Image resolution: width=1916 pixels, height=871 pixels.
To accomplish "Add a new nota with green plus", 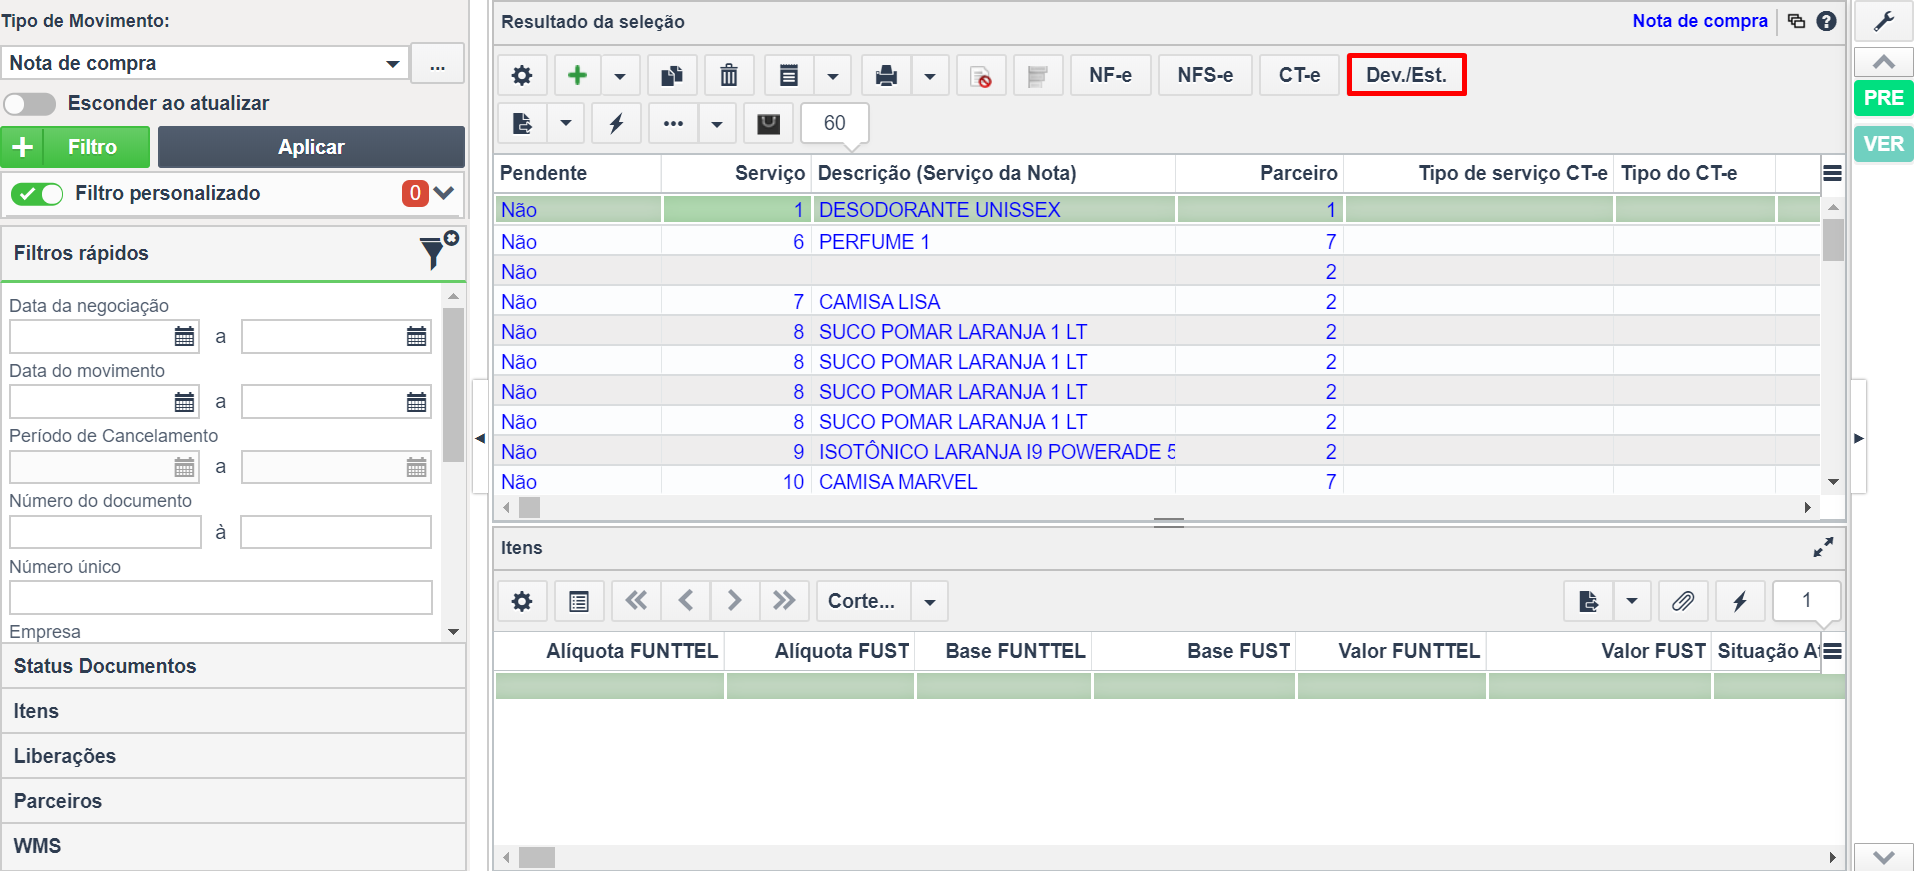I will (x=577, y=75).
